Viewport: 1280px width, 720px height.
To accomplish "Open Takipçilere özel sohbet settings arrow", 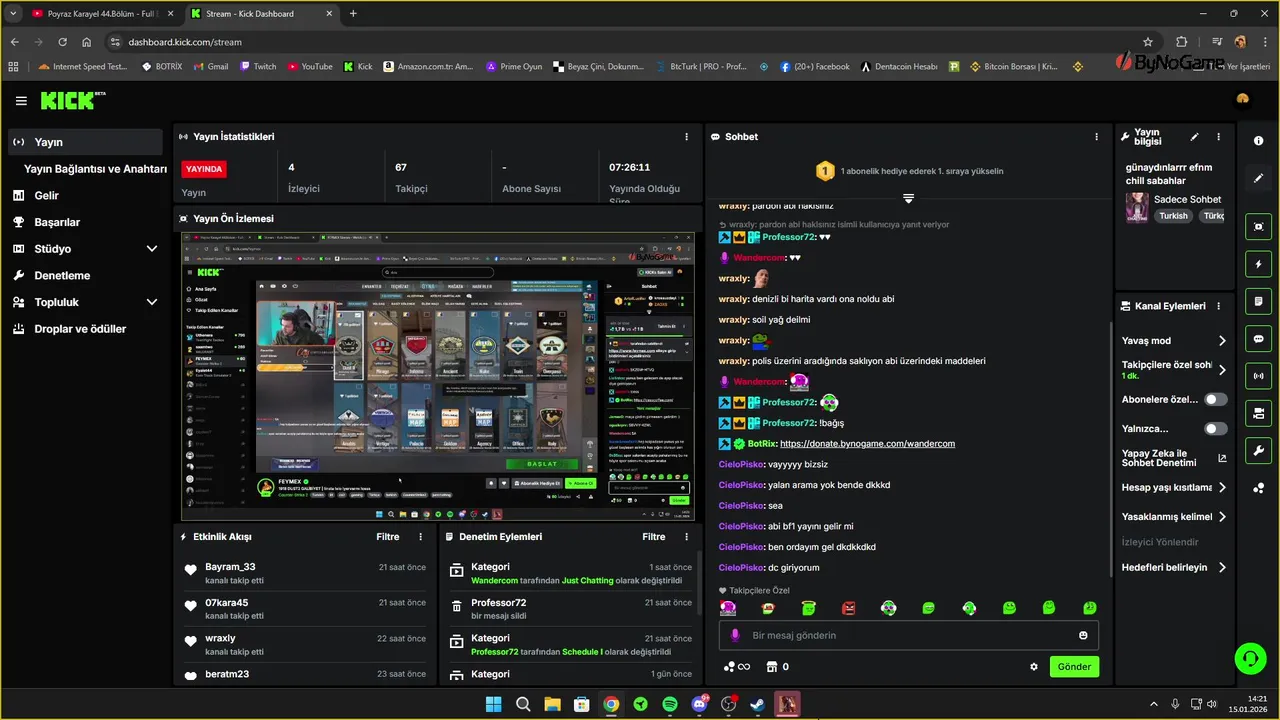I will click(x=1222, y=370).
